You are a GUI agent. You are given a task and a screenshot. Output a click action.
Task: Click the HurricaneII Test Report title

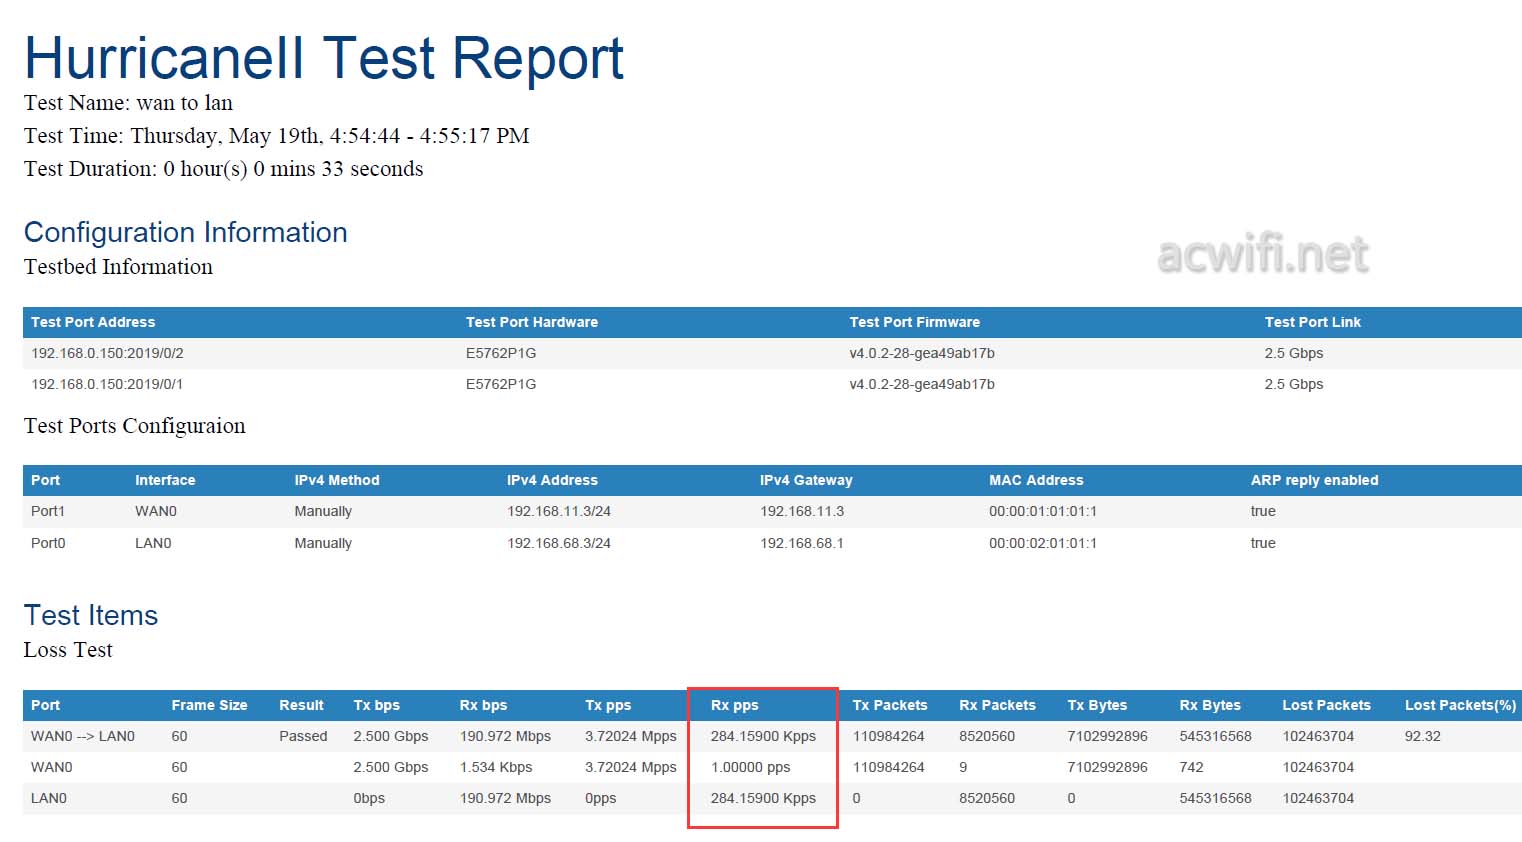324,58
